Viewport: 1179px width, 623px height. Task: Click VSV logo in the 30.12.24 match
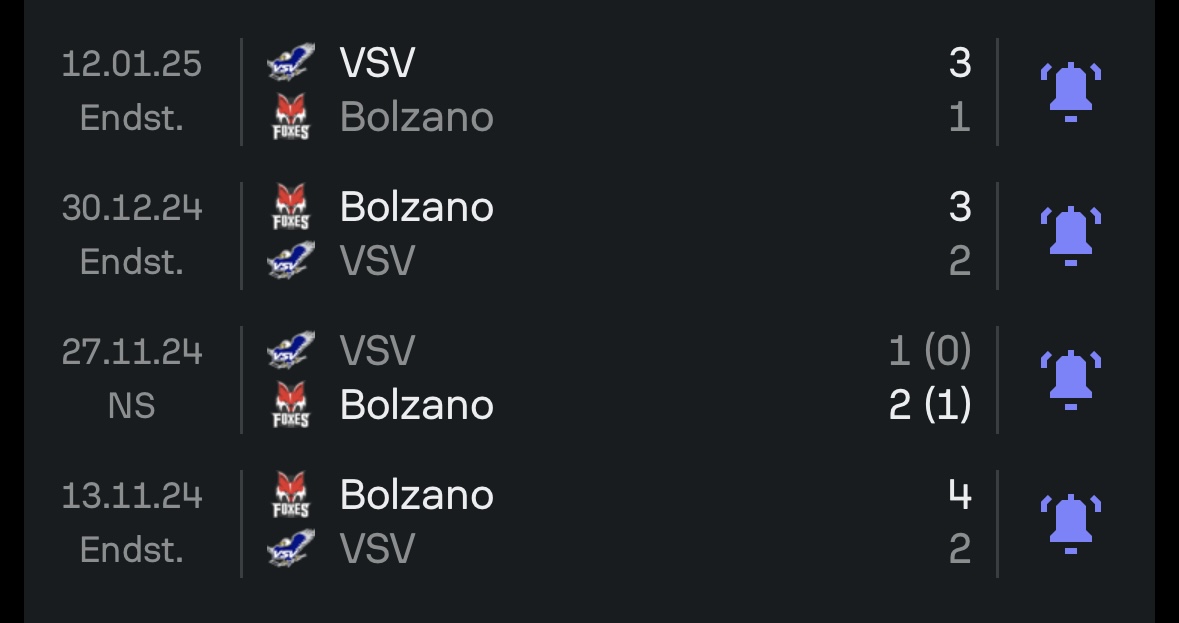click(x=291, y=262)
